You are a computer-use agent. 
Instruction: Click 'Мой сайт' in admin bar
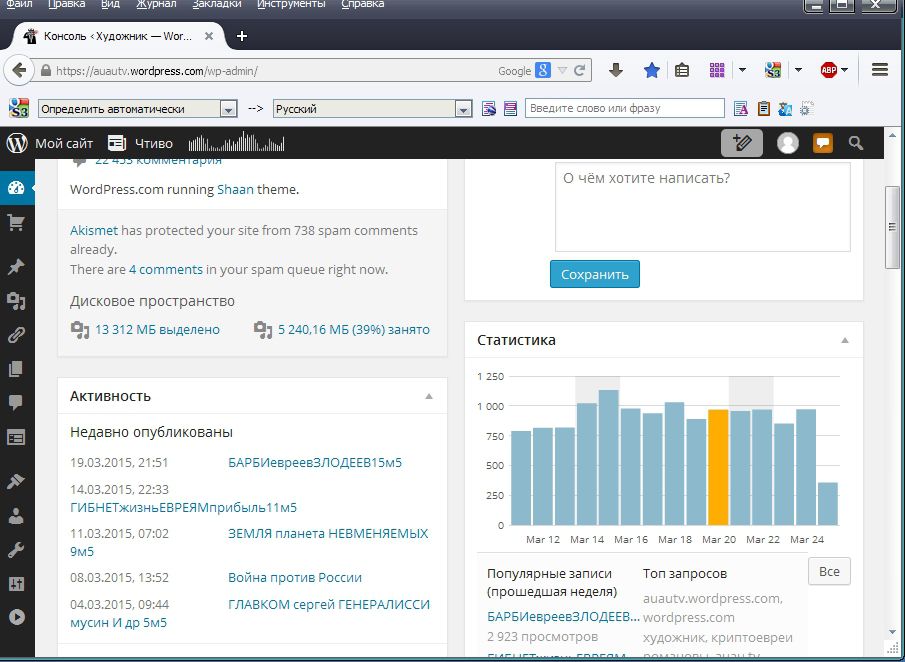coord(64,143)
